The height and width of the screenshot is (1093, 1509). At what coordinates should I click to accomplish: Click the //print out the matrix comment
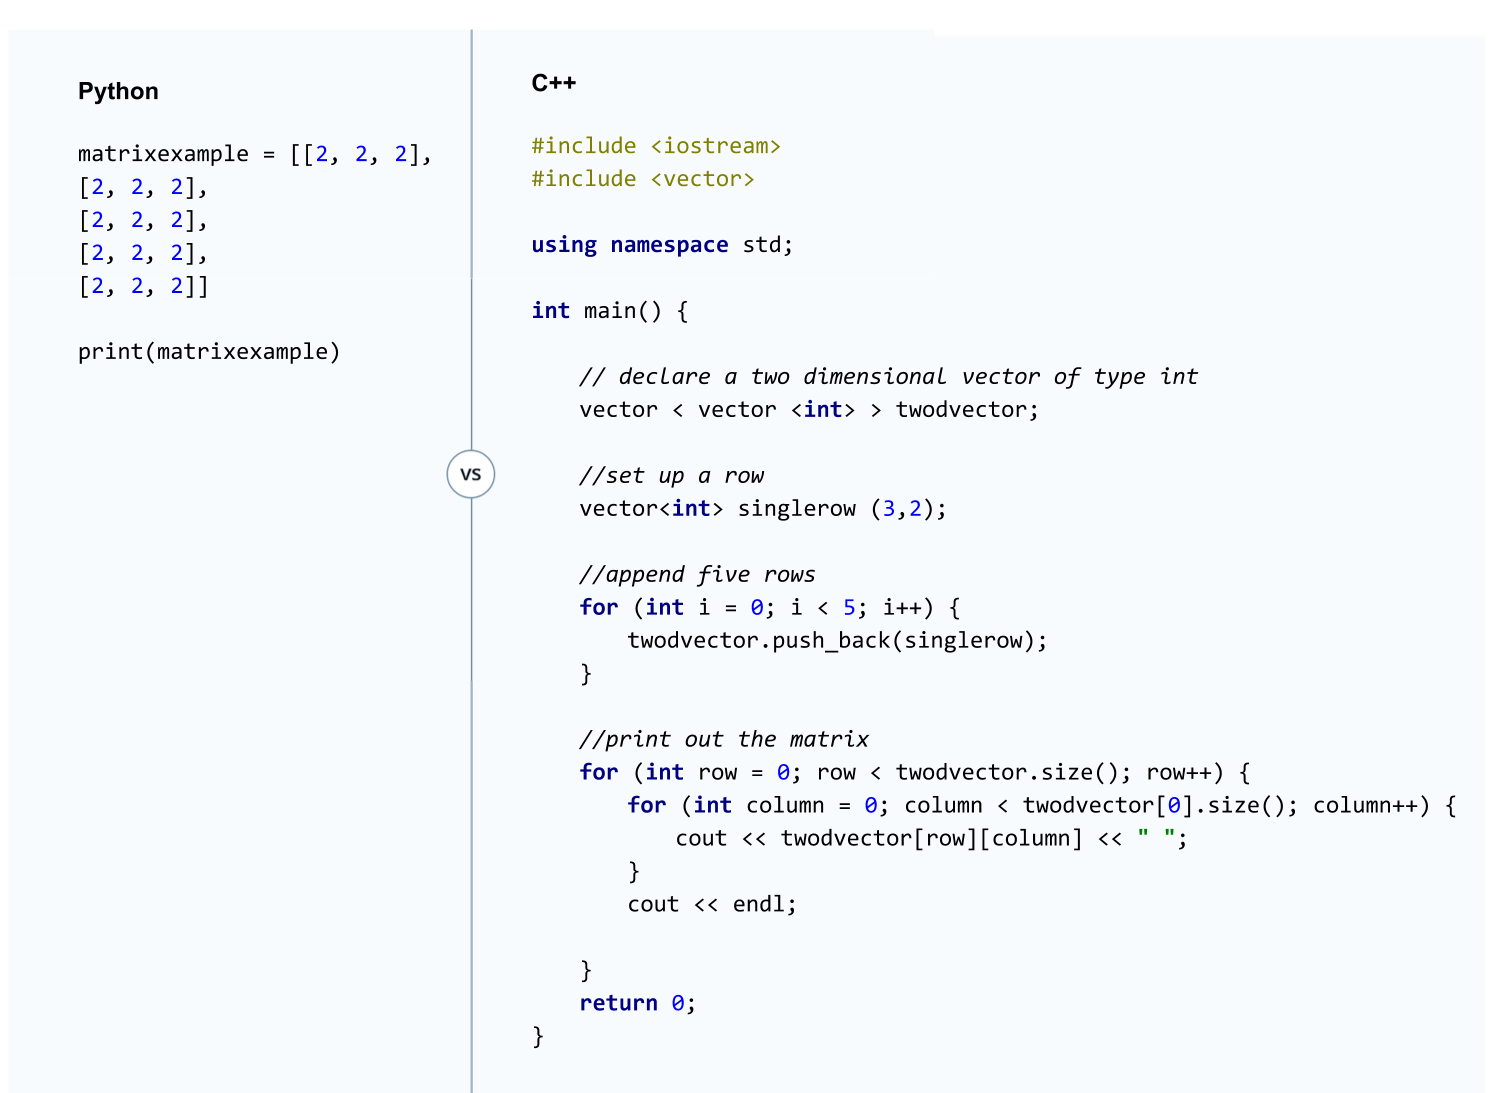coord(723,740)
